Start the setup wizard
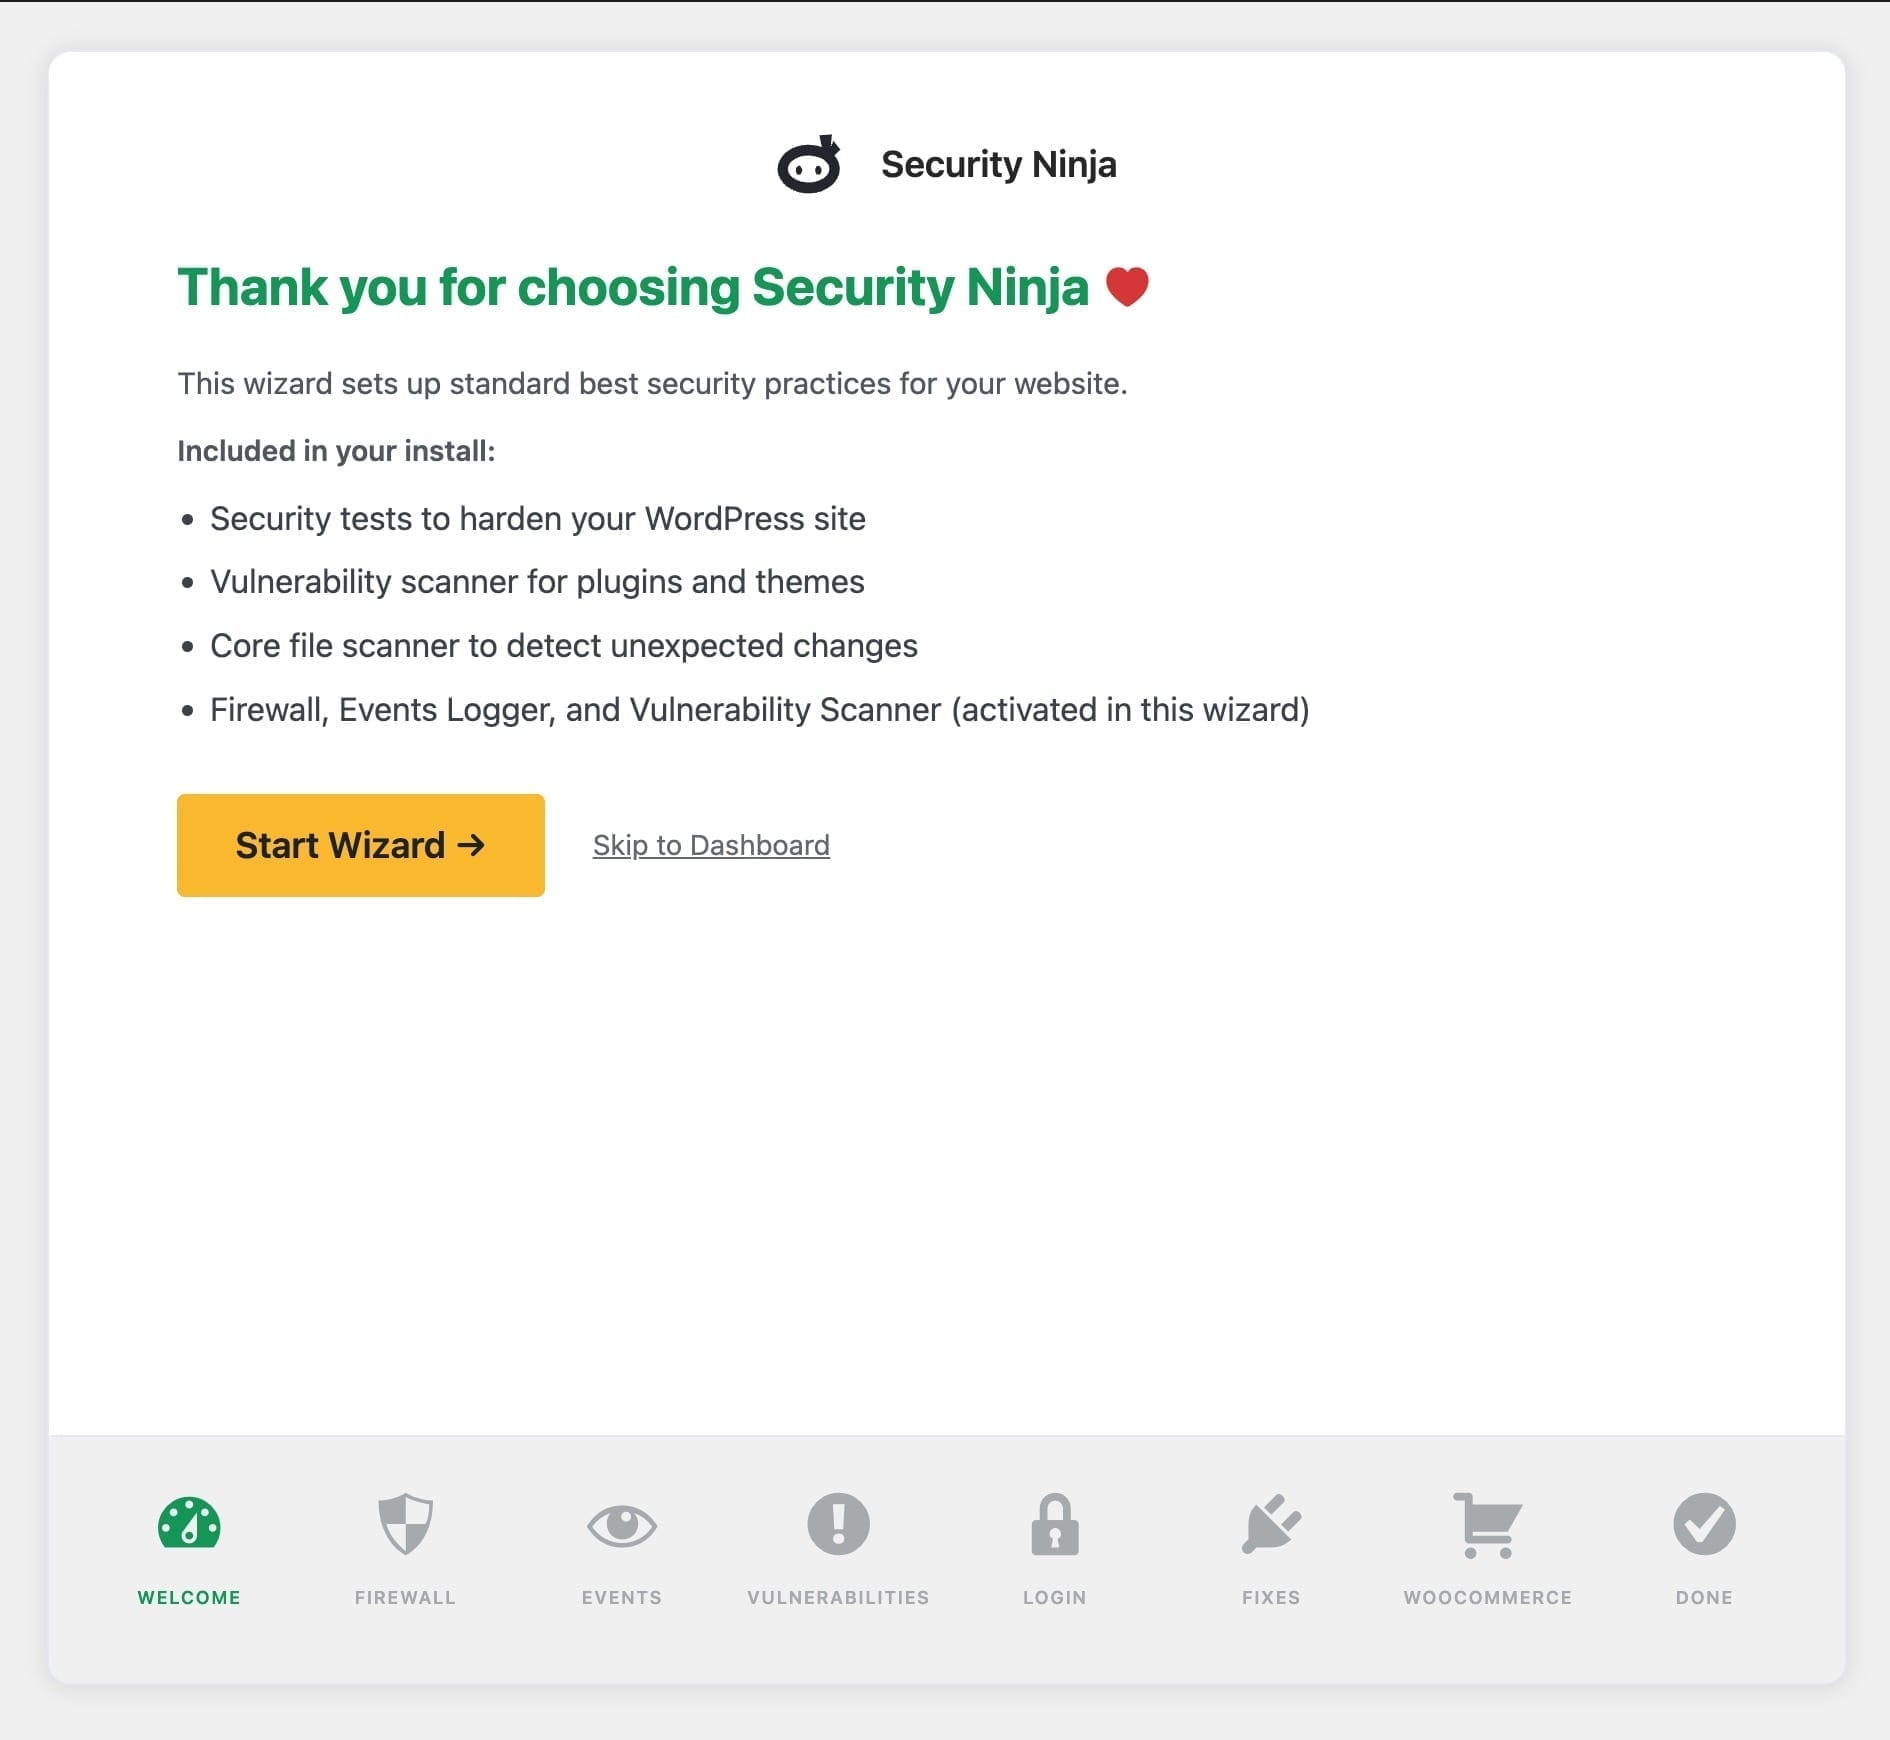Image resolution: width=1890 pixels, height=1740 pixels. (x=361, y=845)
